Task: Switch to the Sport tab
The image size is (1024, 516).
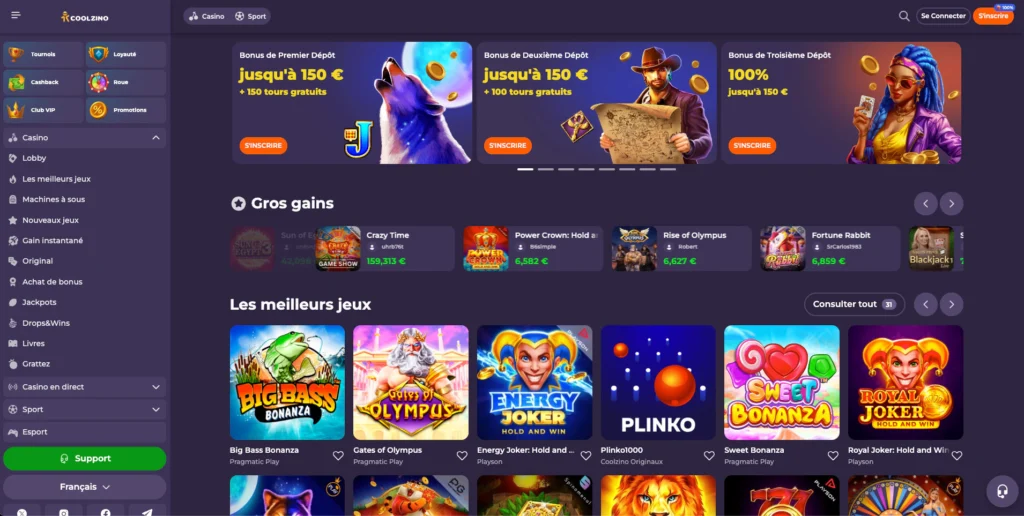Action: (x=250, y=16)
